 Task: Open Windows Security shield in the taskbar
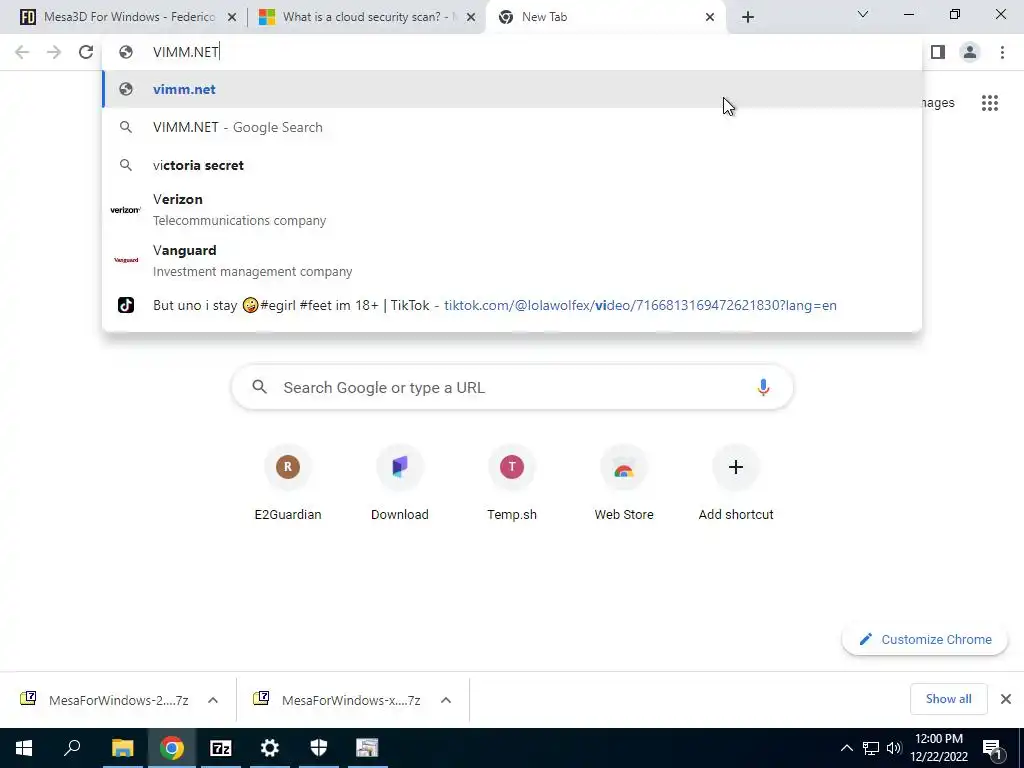click(319, 748)
